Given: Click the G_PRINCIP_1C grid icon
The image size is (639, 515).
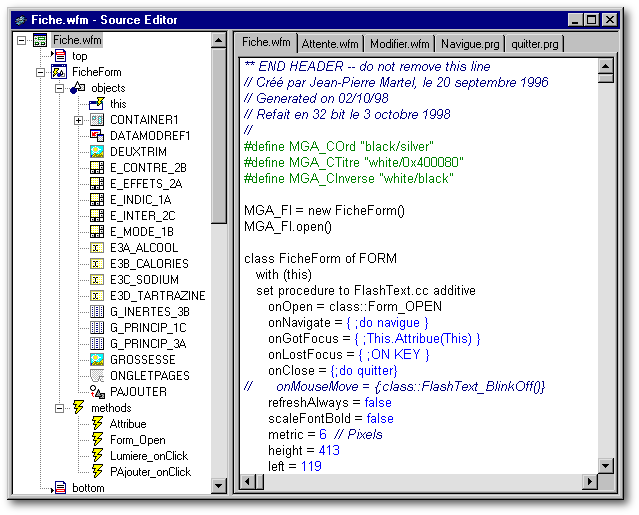Looking at the screenshot, I should 97,328.
